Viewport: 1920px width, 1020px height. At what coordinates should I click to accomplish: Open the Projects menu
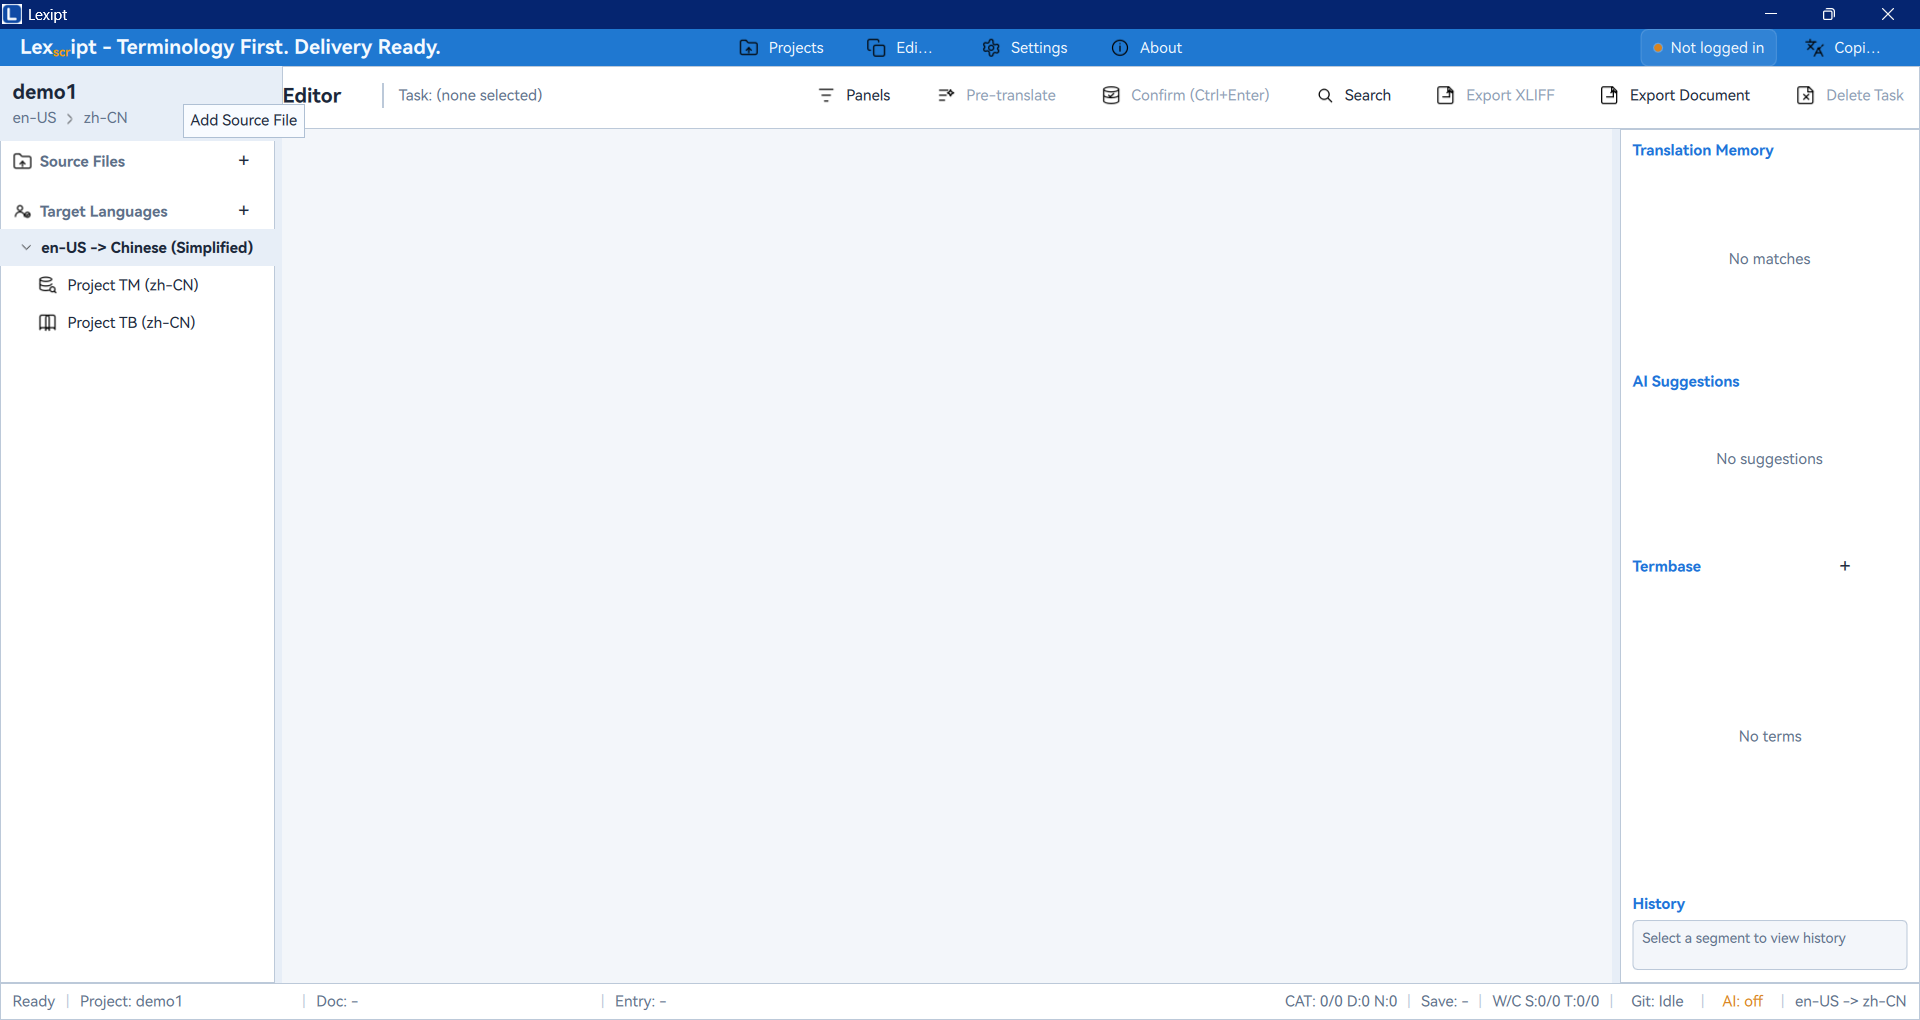(x=781, y=48)
